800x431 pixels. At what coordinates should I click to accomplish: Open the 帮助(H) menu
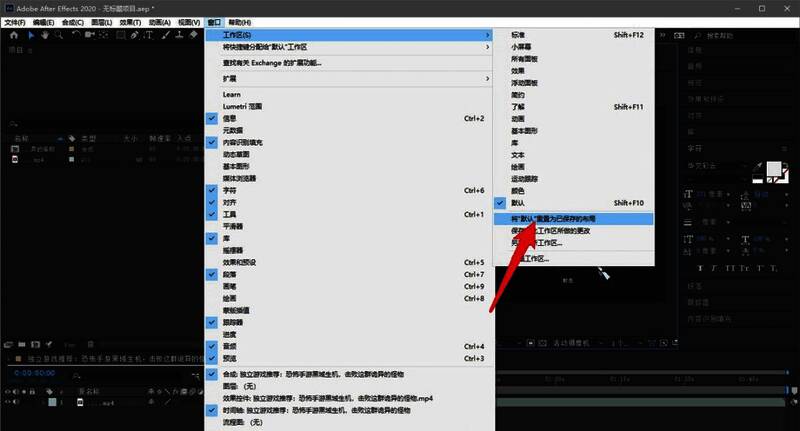click(239, 22)
